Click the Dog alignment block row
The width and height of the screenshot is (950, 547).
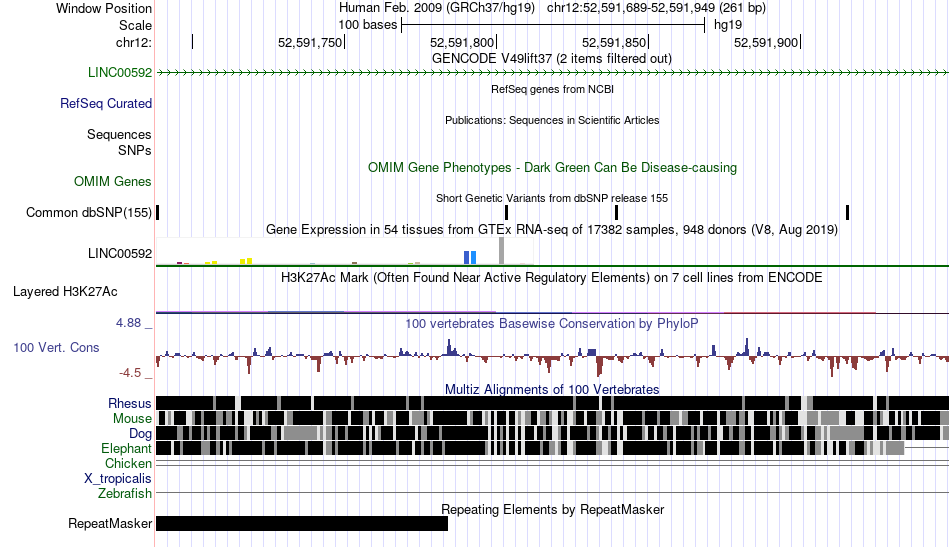tap(553, 433)
